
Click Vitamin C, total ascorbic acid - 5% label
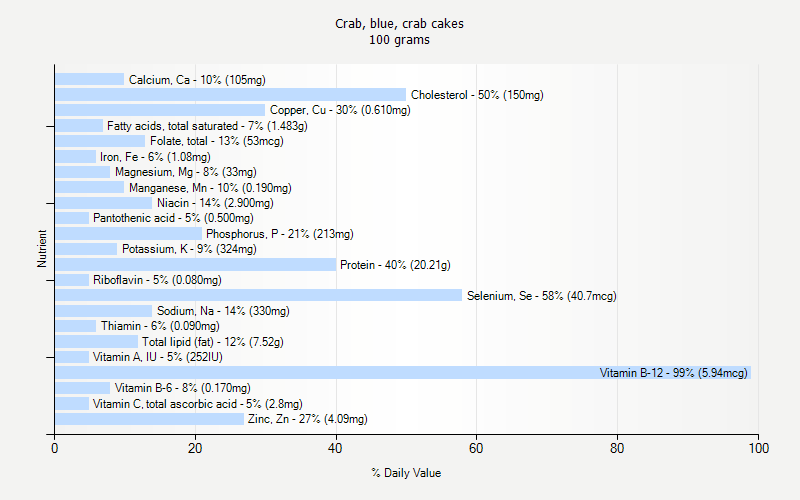coord(197,404)
